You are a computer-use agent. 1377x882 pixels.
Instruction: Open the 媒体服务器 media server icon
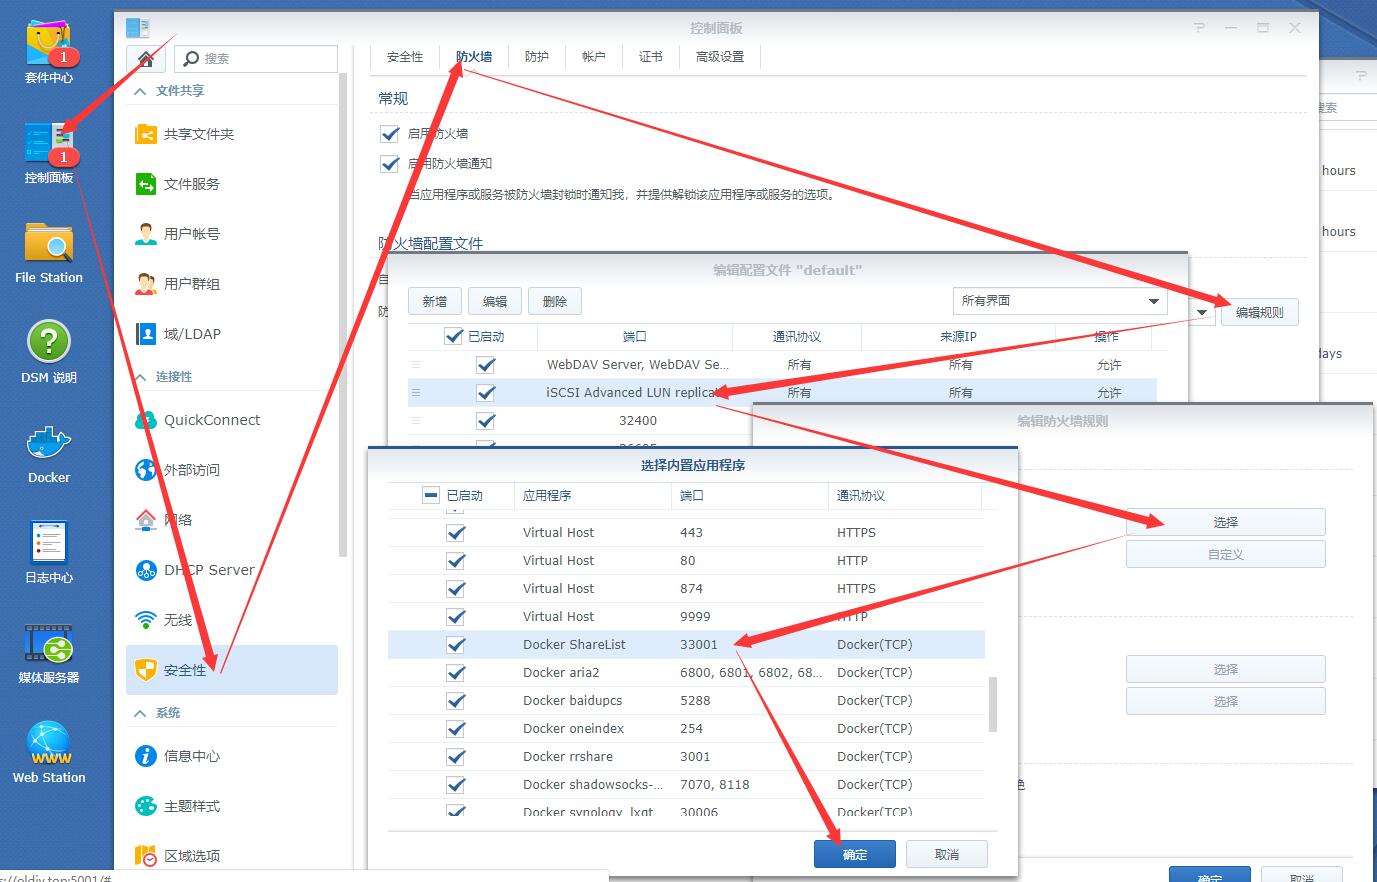[48, 652]
